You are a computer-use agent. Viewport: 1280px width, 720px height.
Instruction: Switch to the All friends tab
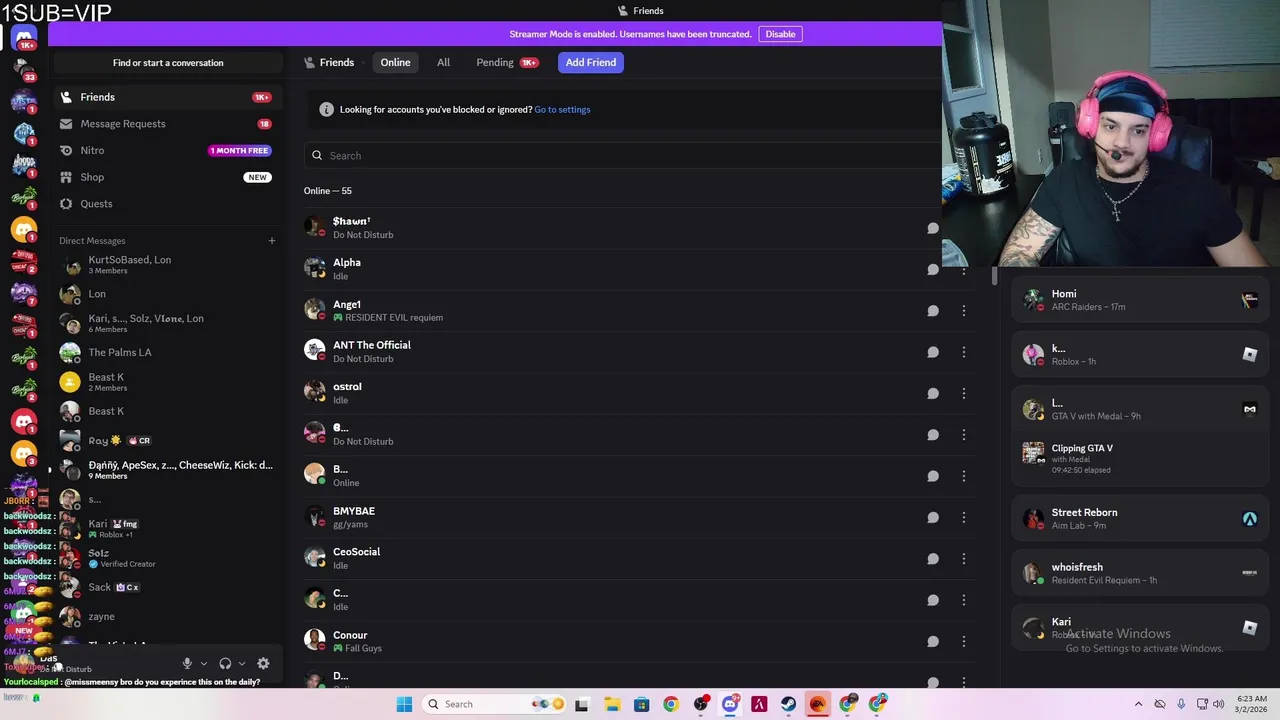coord(443,62)
